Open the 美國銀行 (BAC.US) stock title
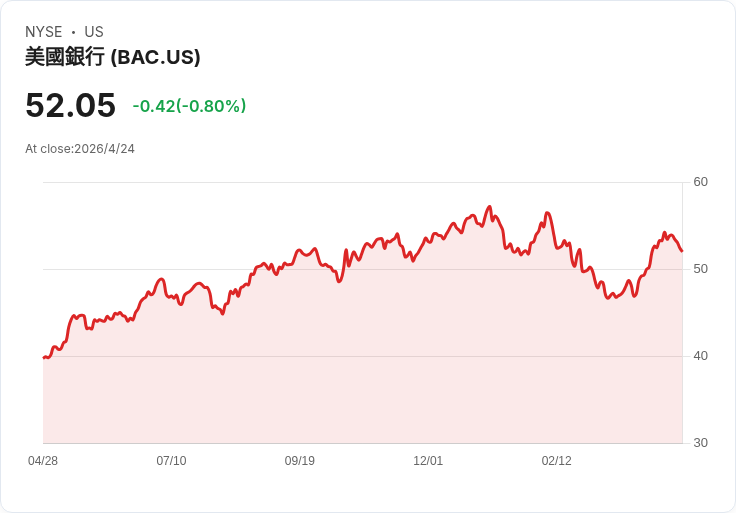Viewport: 736px width, 513px height. (x=112, y=57)
